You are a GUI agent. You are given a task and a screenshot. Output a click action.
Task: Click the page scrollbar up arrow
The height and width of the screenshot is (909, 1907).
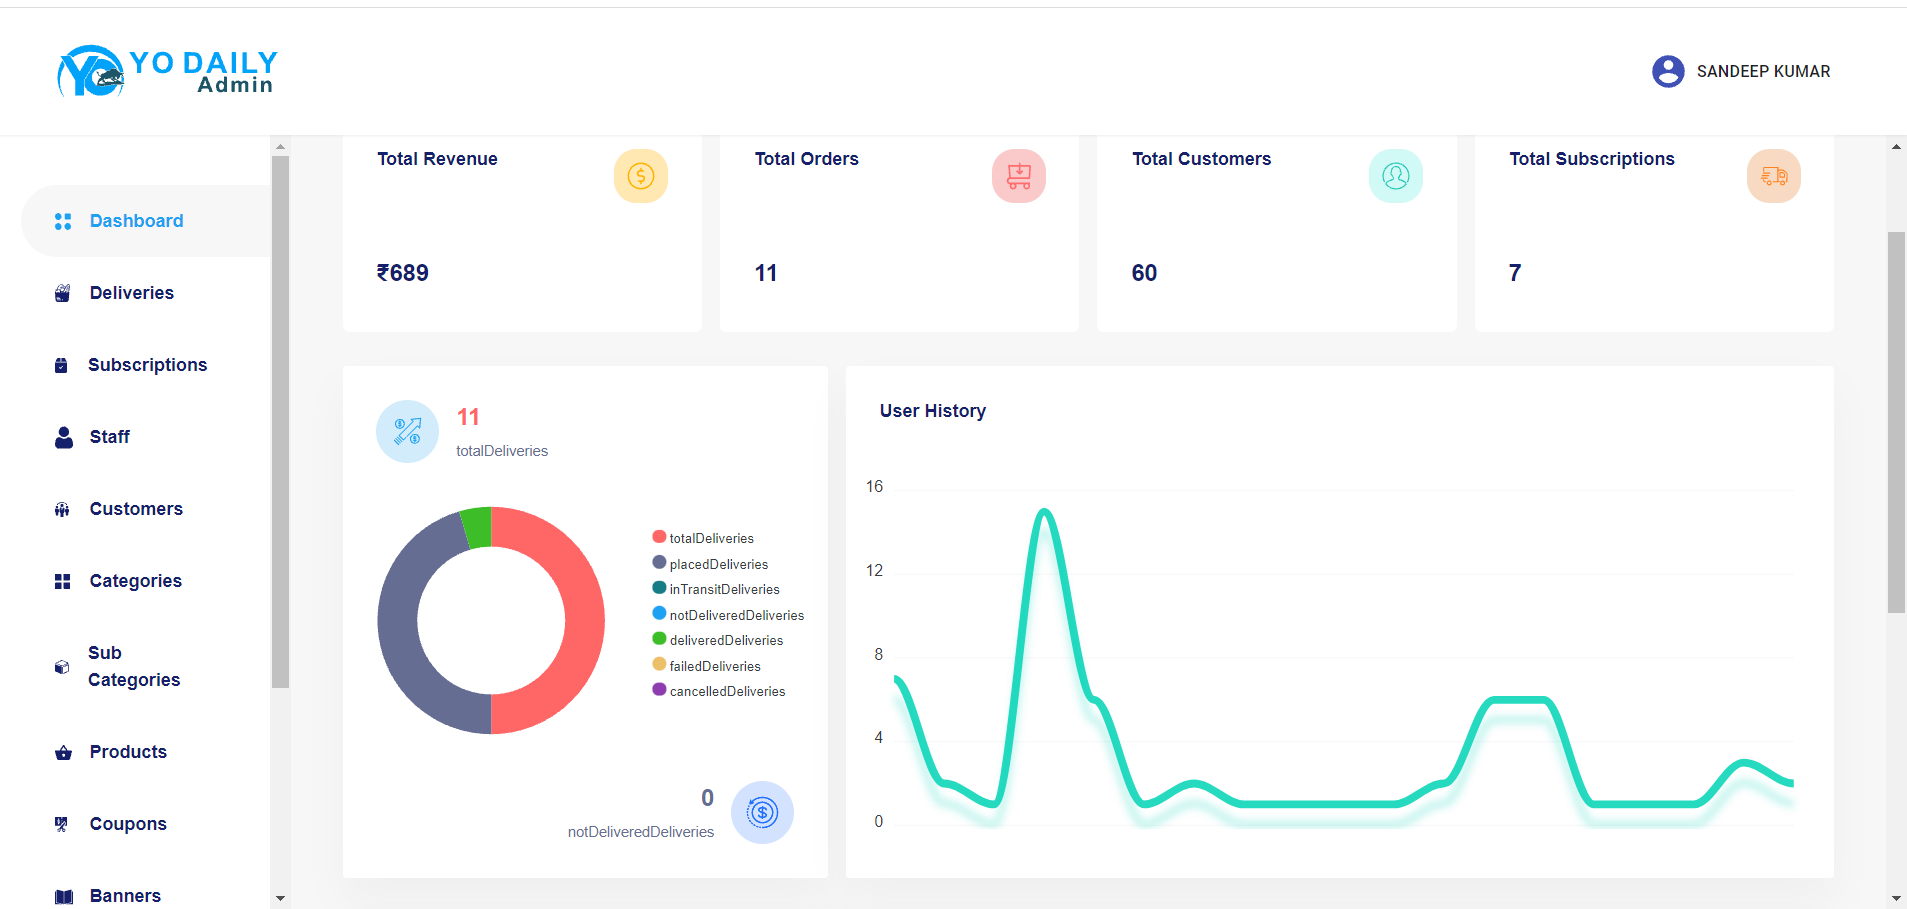[x=1896, y=147]
